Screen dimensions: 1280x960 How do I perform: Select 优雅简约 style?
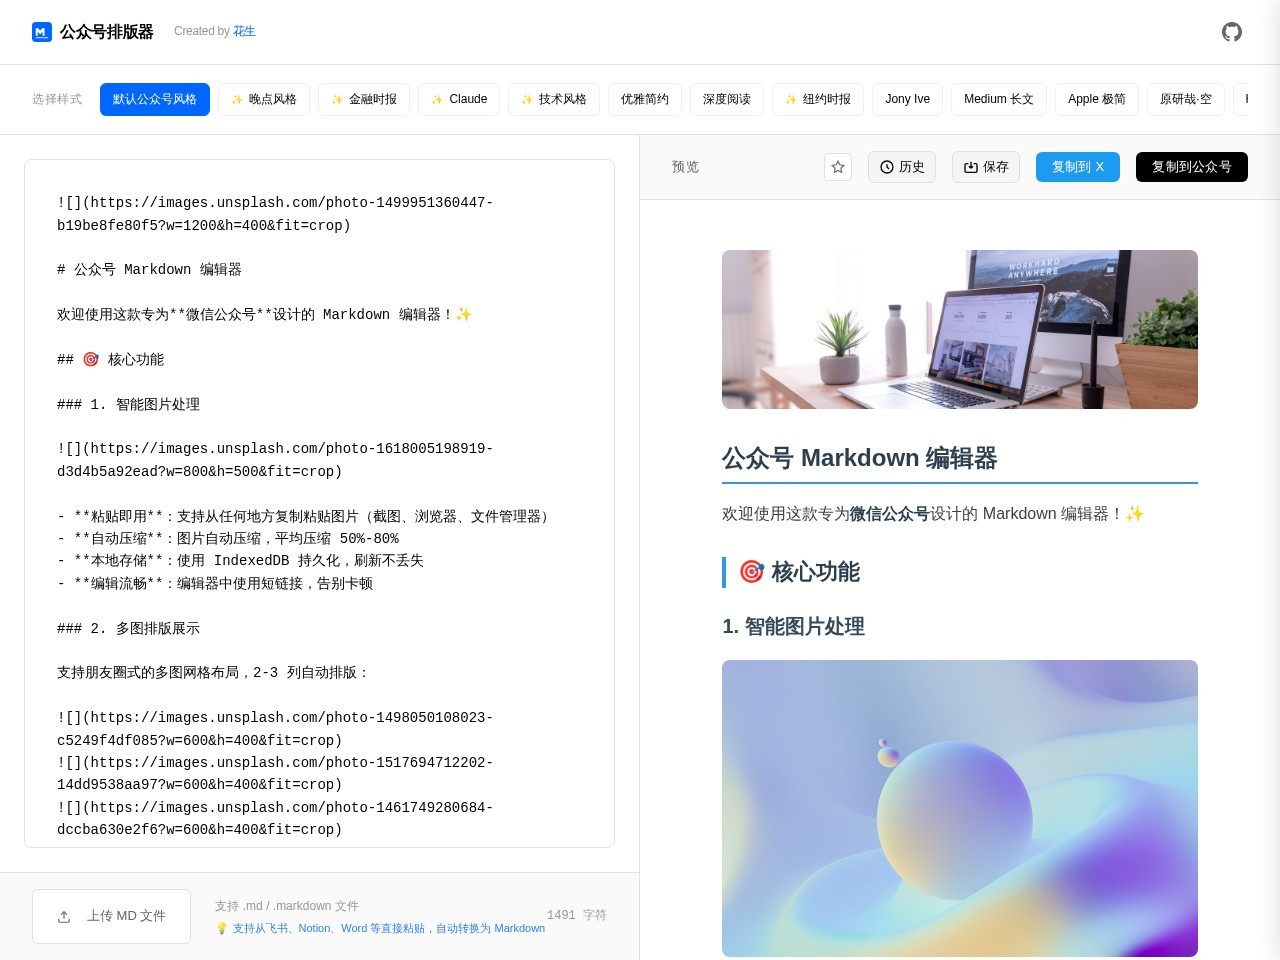coord(645,99)
